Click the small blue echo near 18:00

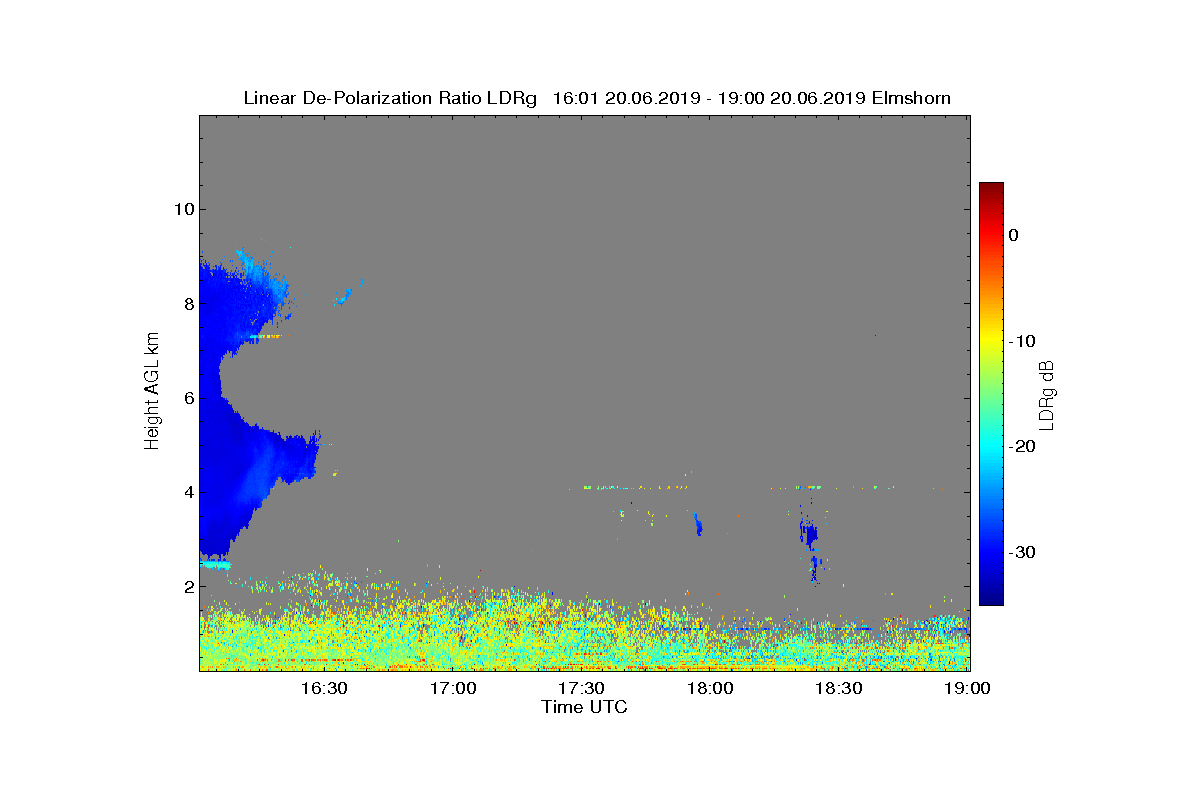(x=698, y=523)
